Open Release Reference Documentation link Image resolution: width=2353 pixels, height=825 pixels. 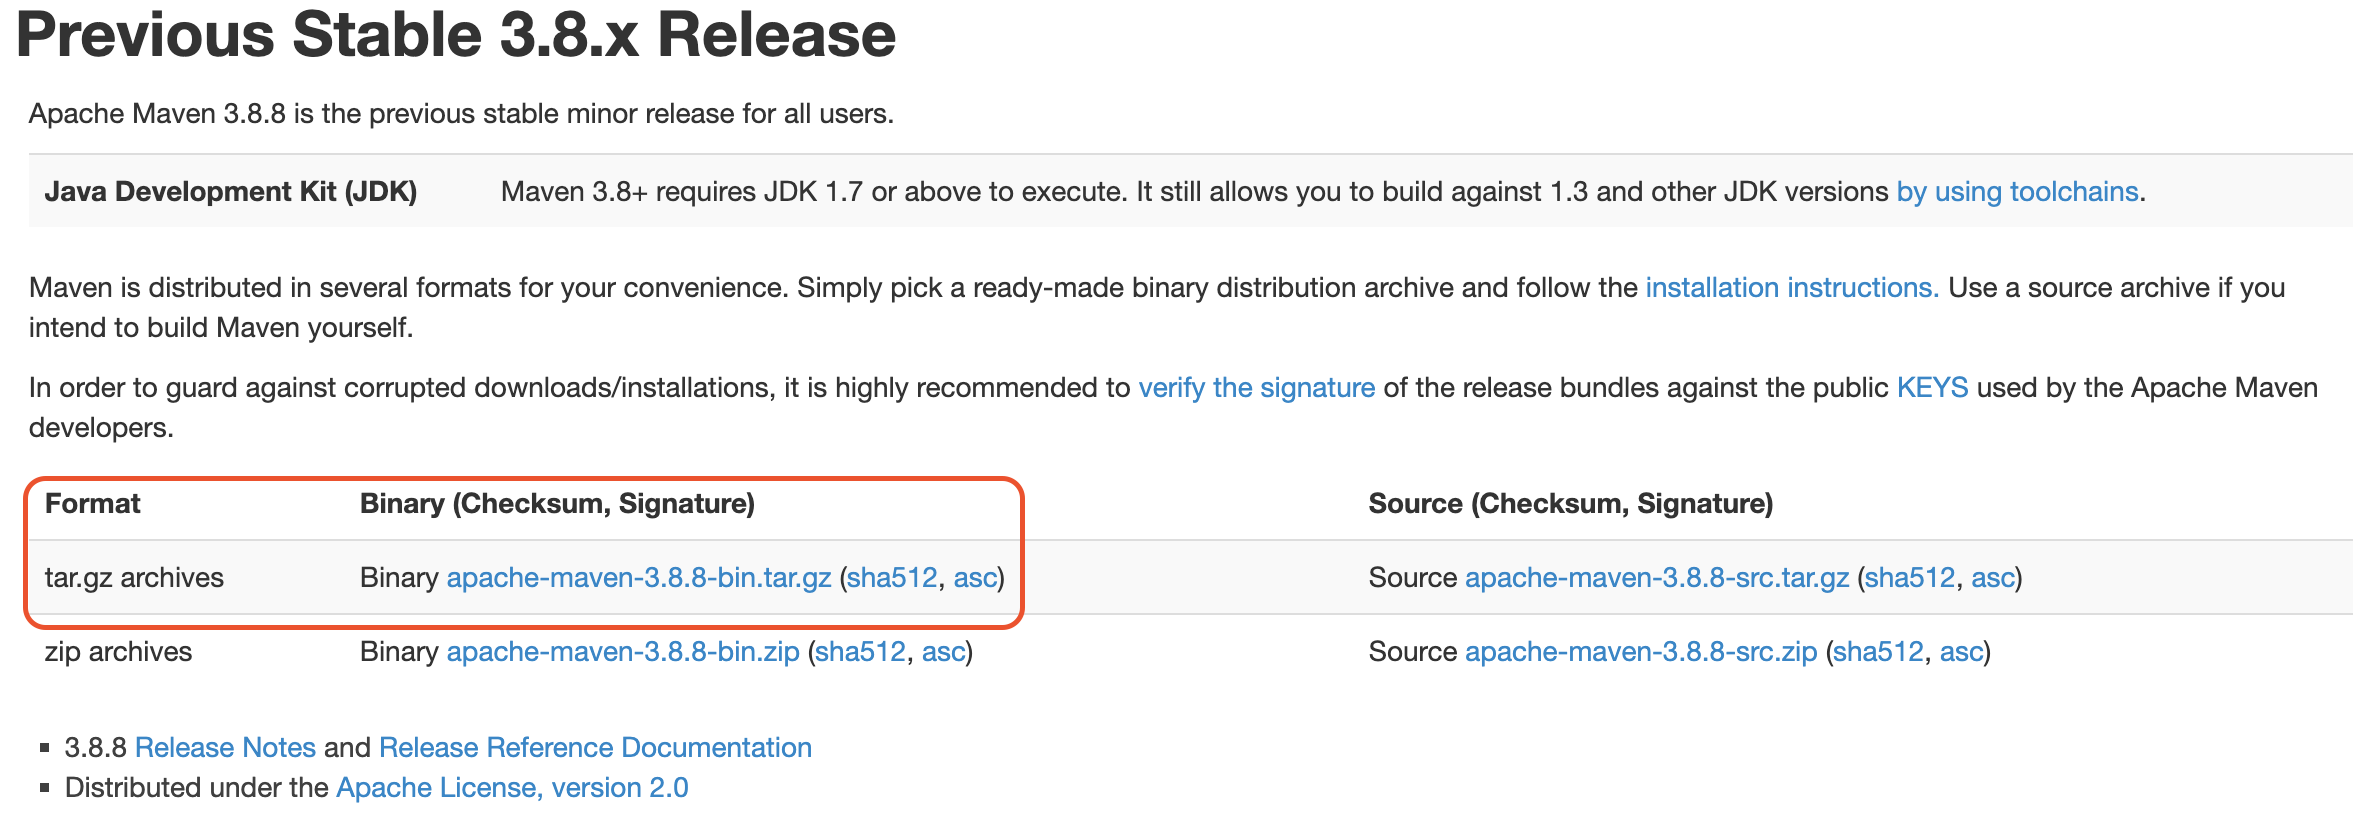[595, 747]
